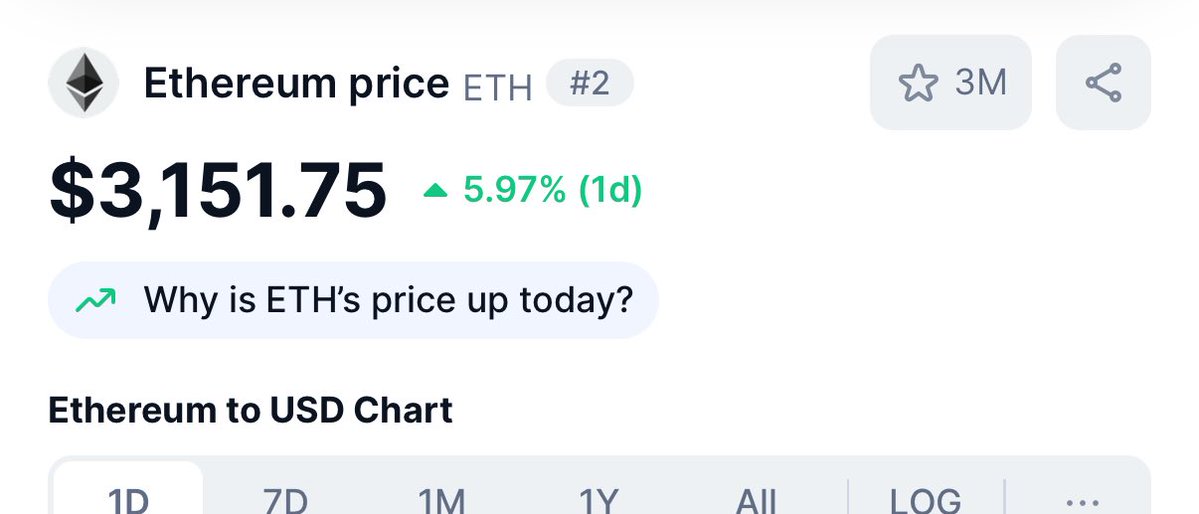Open "Why is ETH's price up today?"

click(x=353, y=300)
